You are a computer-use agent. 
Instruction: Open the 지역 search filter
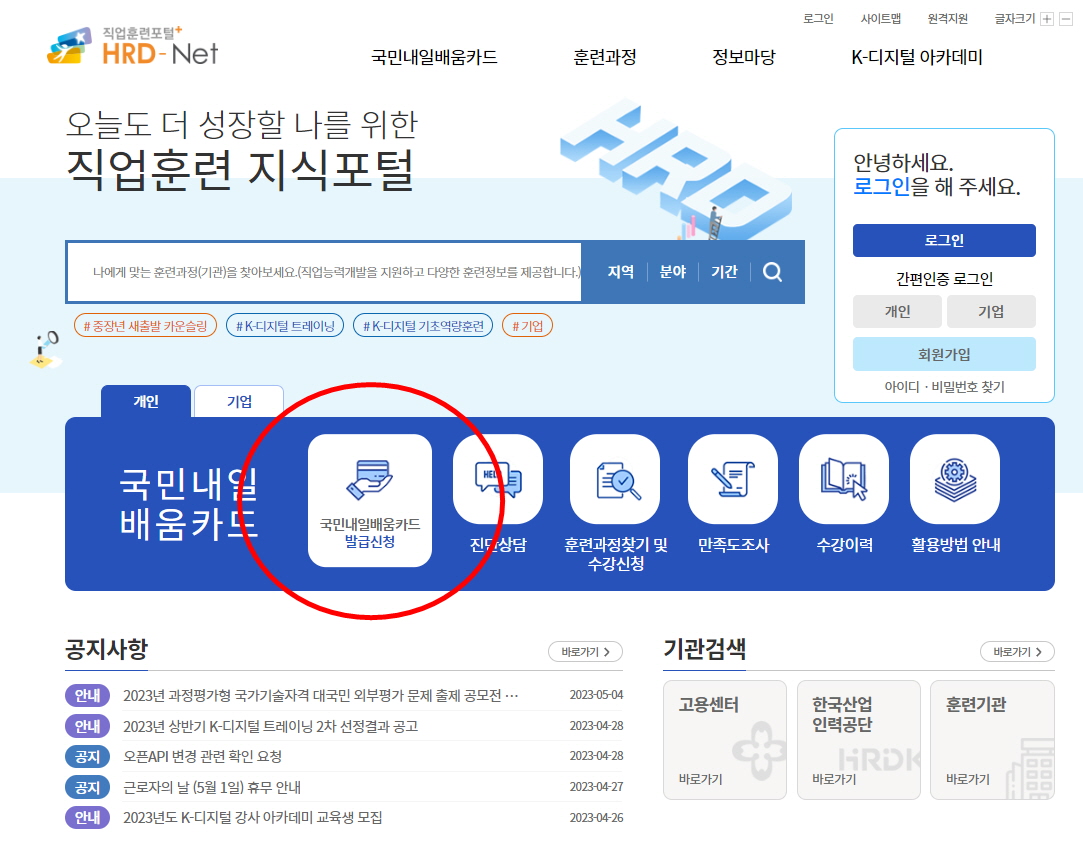pyautogui.click(x=620, y=272)
